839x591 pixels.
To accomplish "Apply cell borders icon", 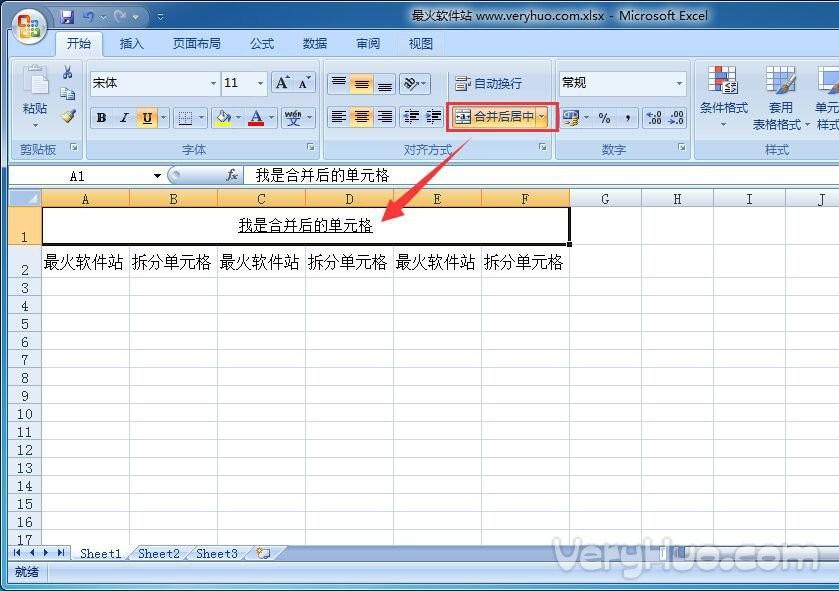I will point(185,118).
